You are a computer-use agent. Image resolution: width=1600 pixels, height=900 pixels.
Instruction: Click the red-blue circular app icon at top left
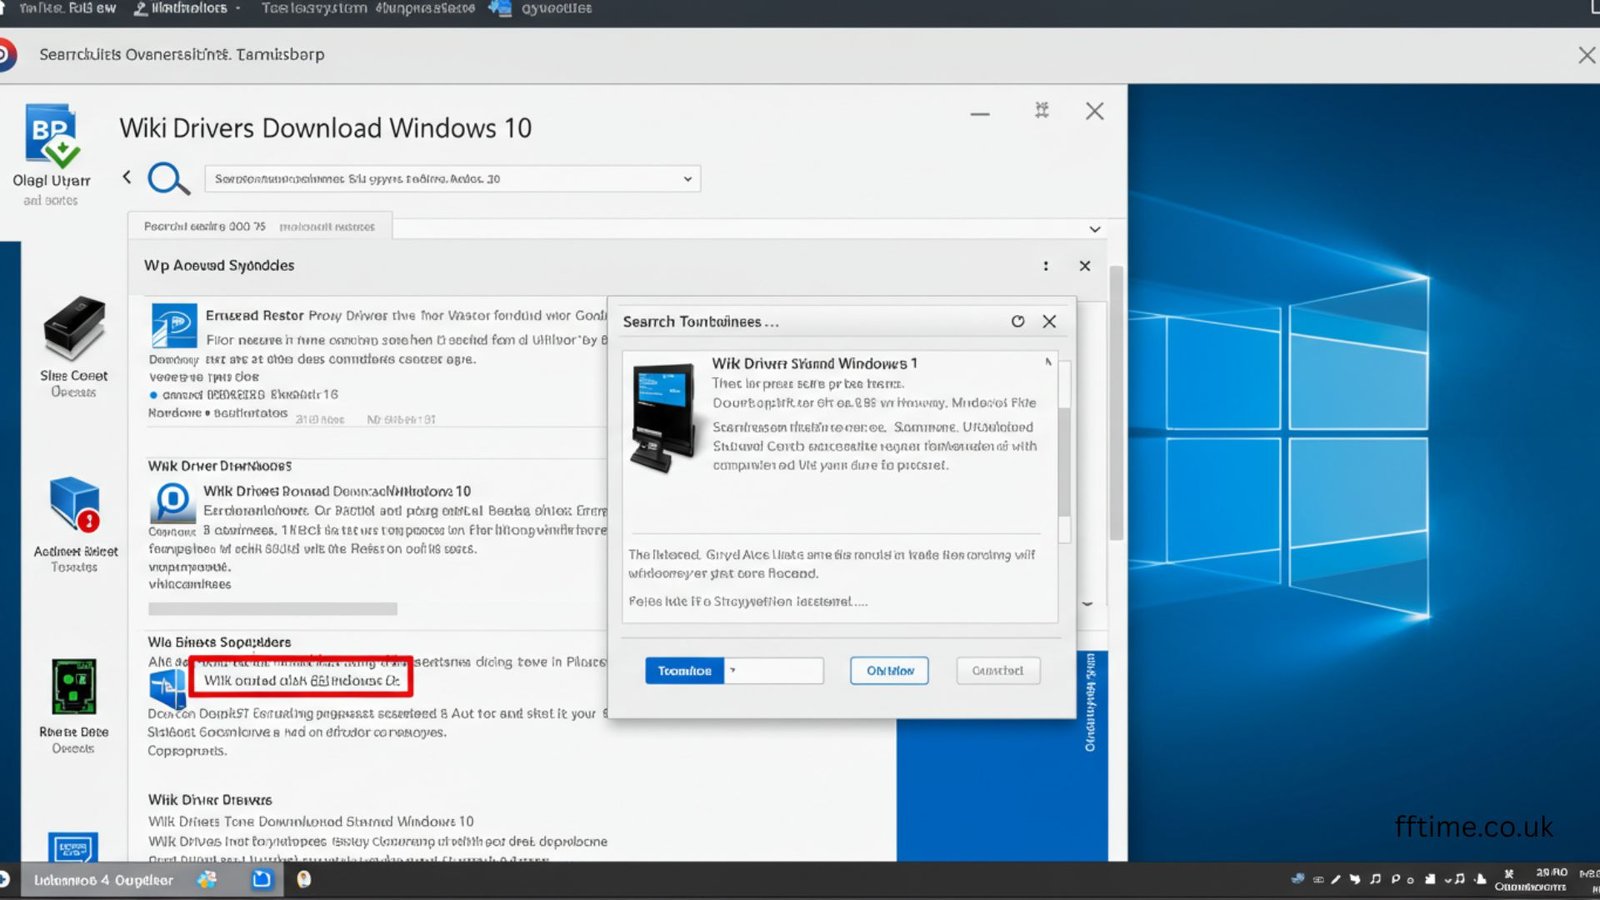tap(7, 54)
